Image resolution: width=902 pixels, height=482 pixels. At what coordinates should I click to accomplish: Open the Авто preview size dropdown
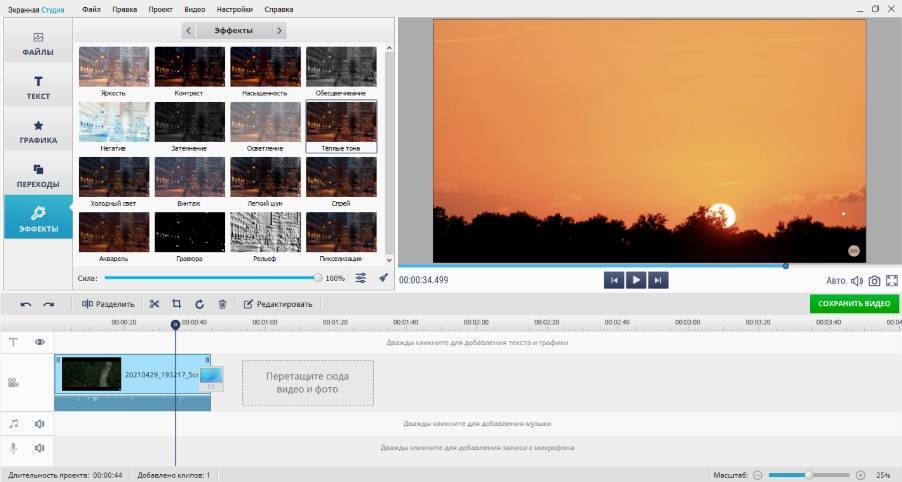click(836, 281)
